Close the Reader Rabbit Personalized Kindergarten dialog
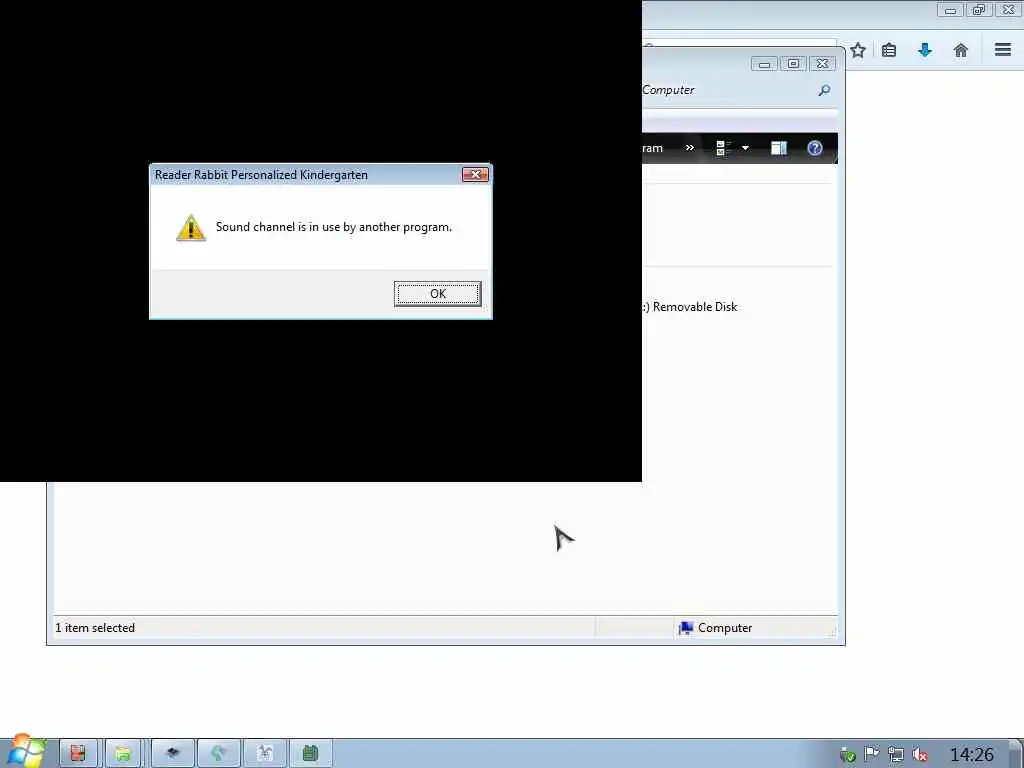1024x768 pixels. coord(475,174)
